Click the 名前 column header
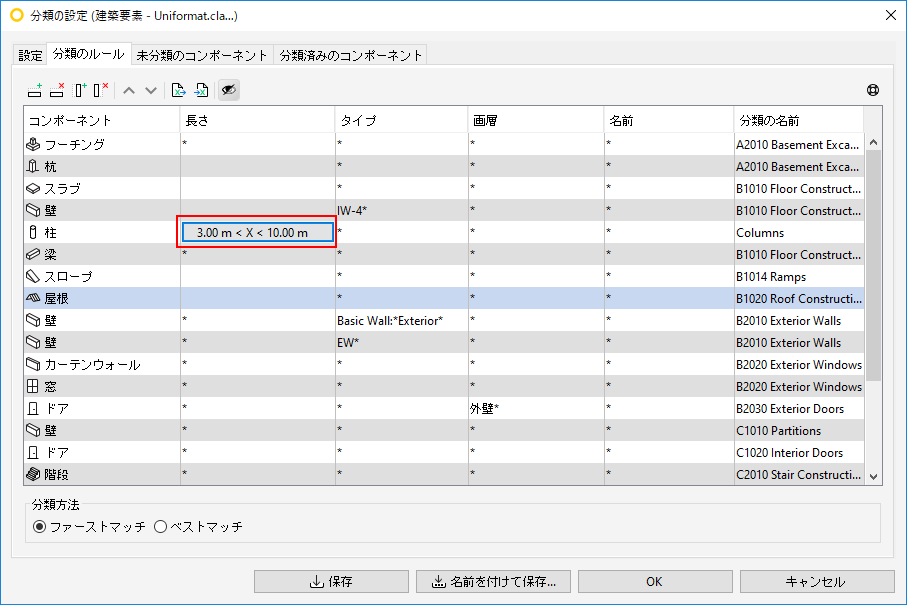This screenshot has height=605, width=907. (x=669, y=120)
